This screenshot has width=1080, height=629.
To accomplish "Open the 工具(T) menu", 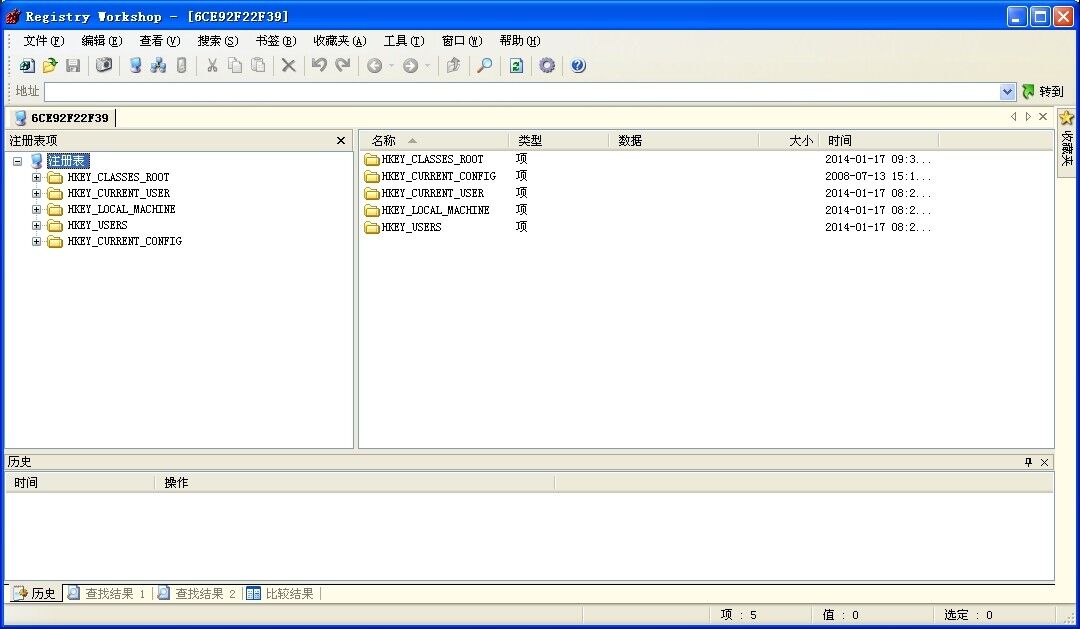I will (404, 41).
